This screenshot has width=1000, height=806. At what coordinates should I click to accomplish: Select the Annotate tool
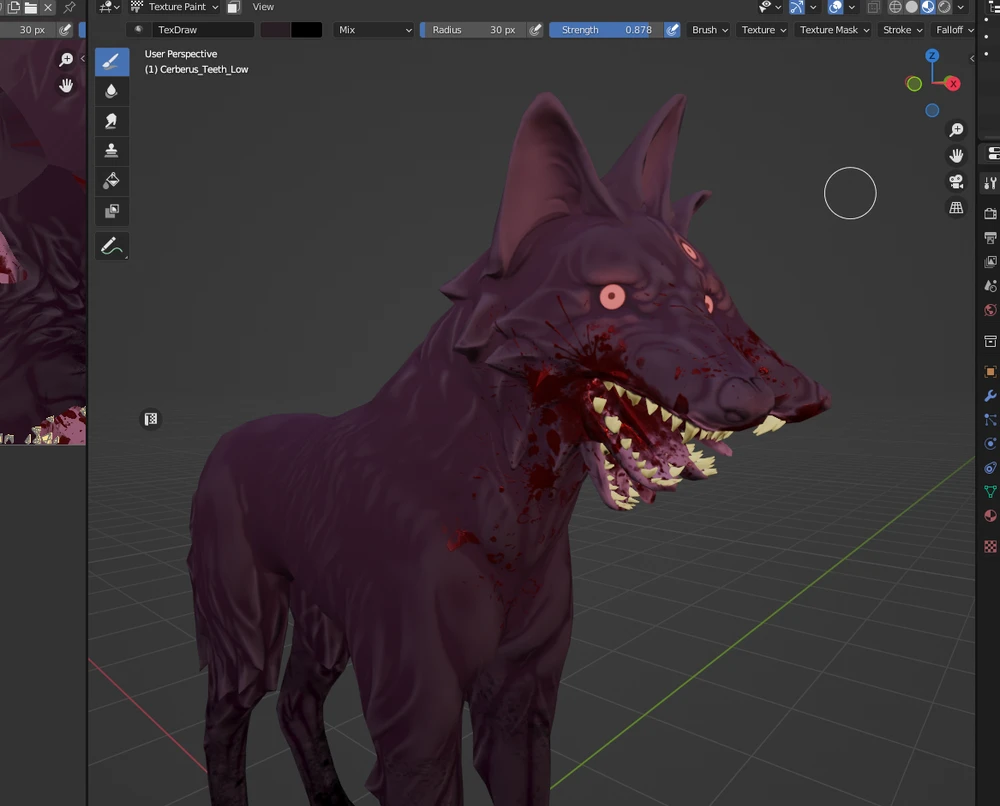pos(112,246)
